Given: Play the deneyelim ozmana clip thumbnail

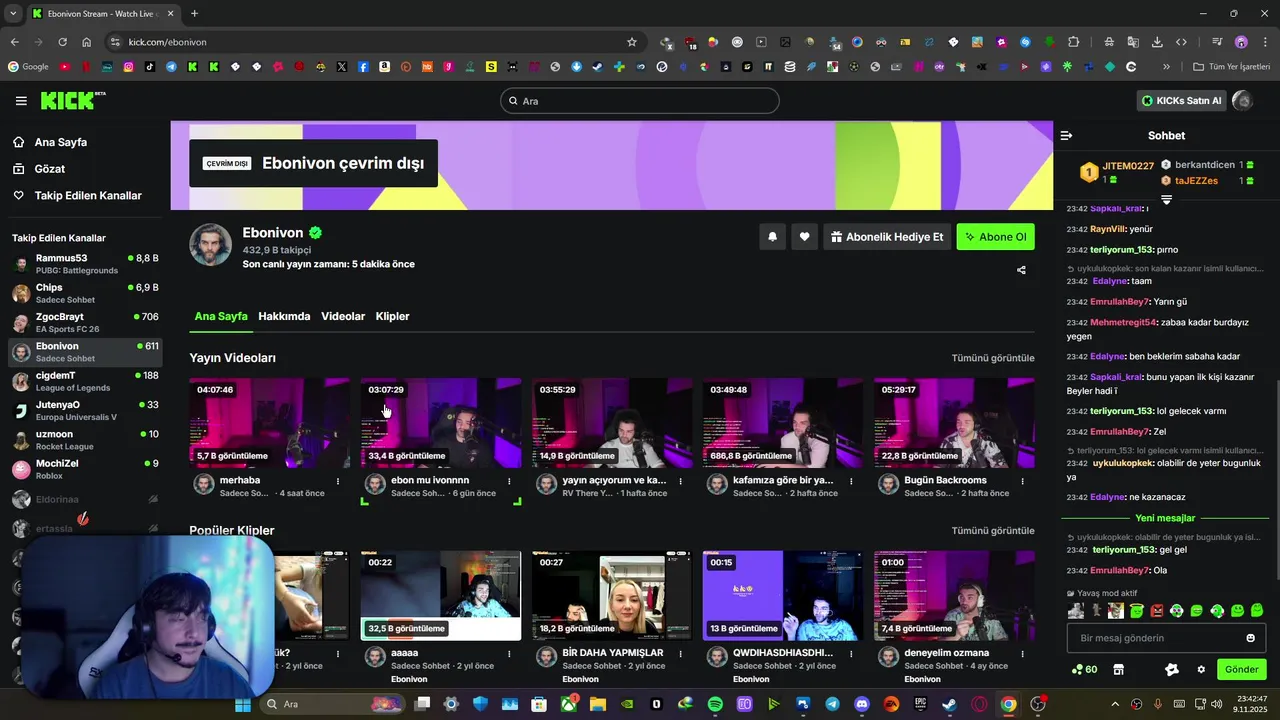Looking at the screenshot, I should (x=954, y=595).
